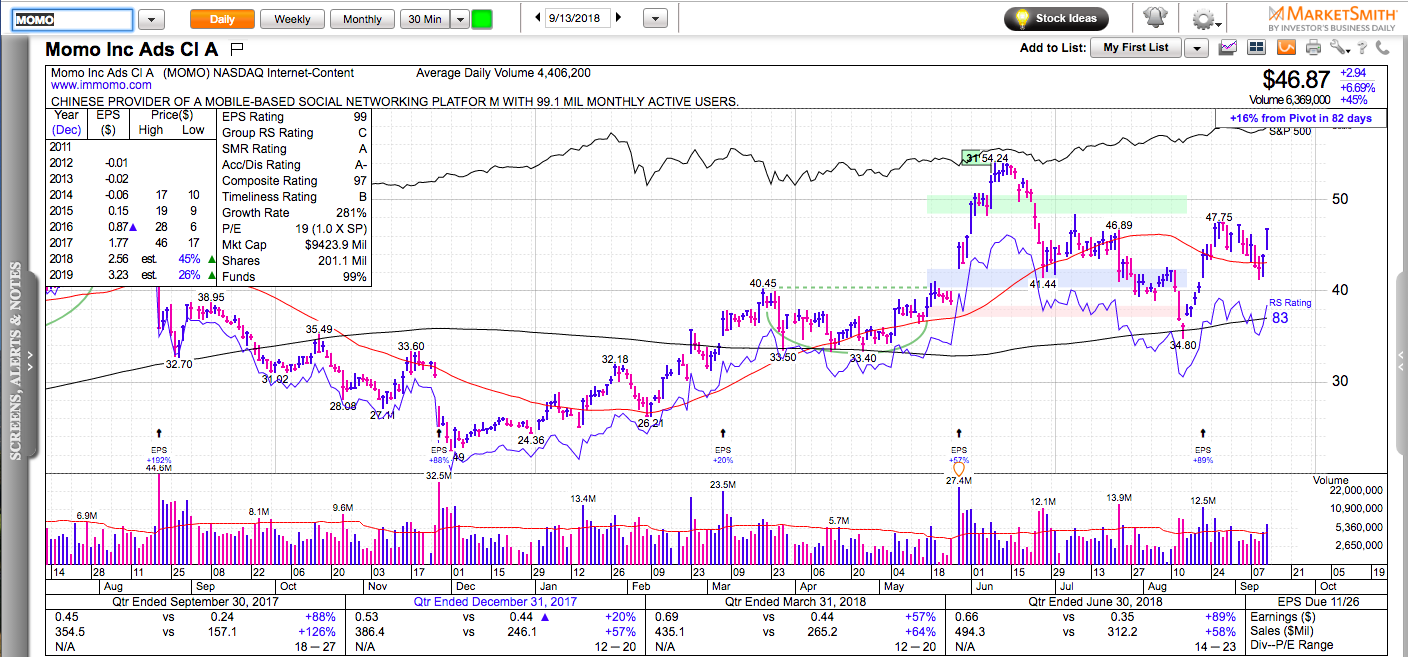This screenshot has height=657, width=1408.
Task: Click the Average Daily Volume 4,406,200 text
Action: click(503, 73)
